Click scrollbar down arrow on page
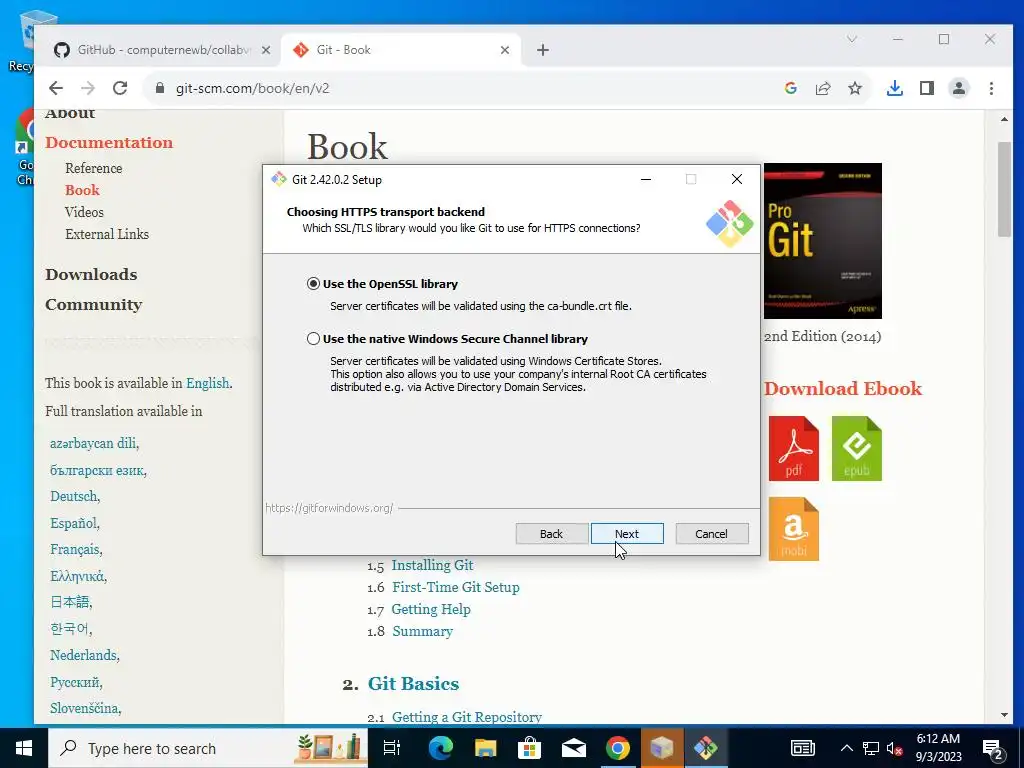Viewport: 1024px width, 768px height. [1004, 715]
